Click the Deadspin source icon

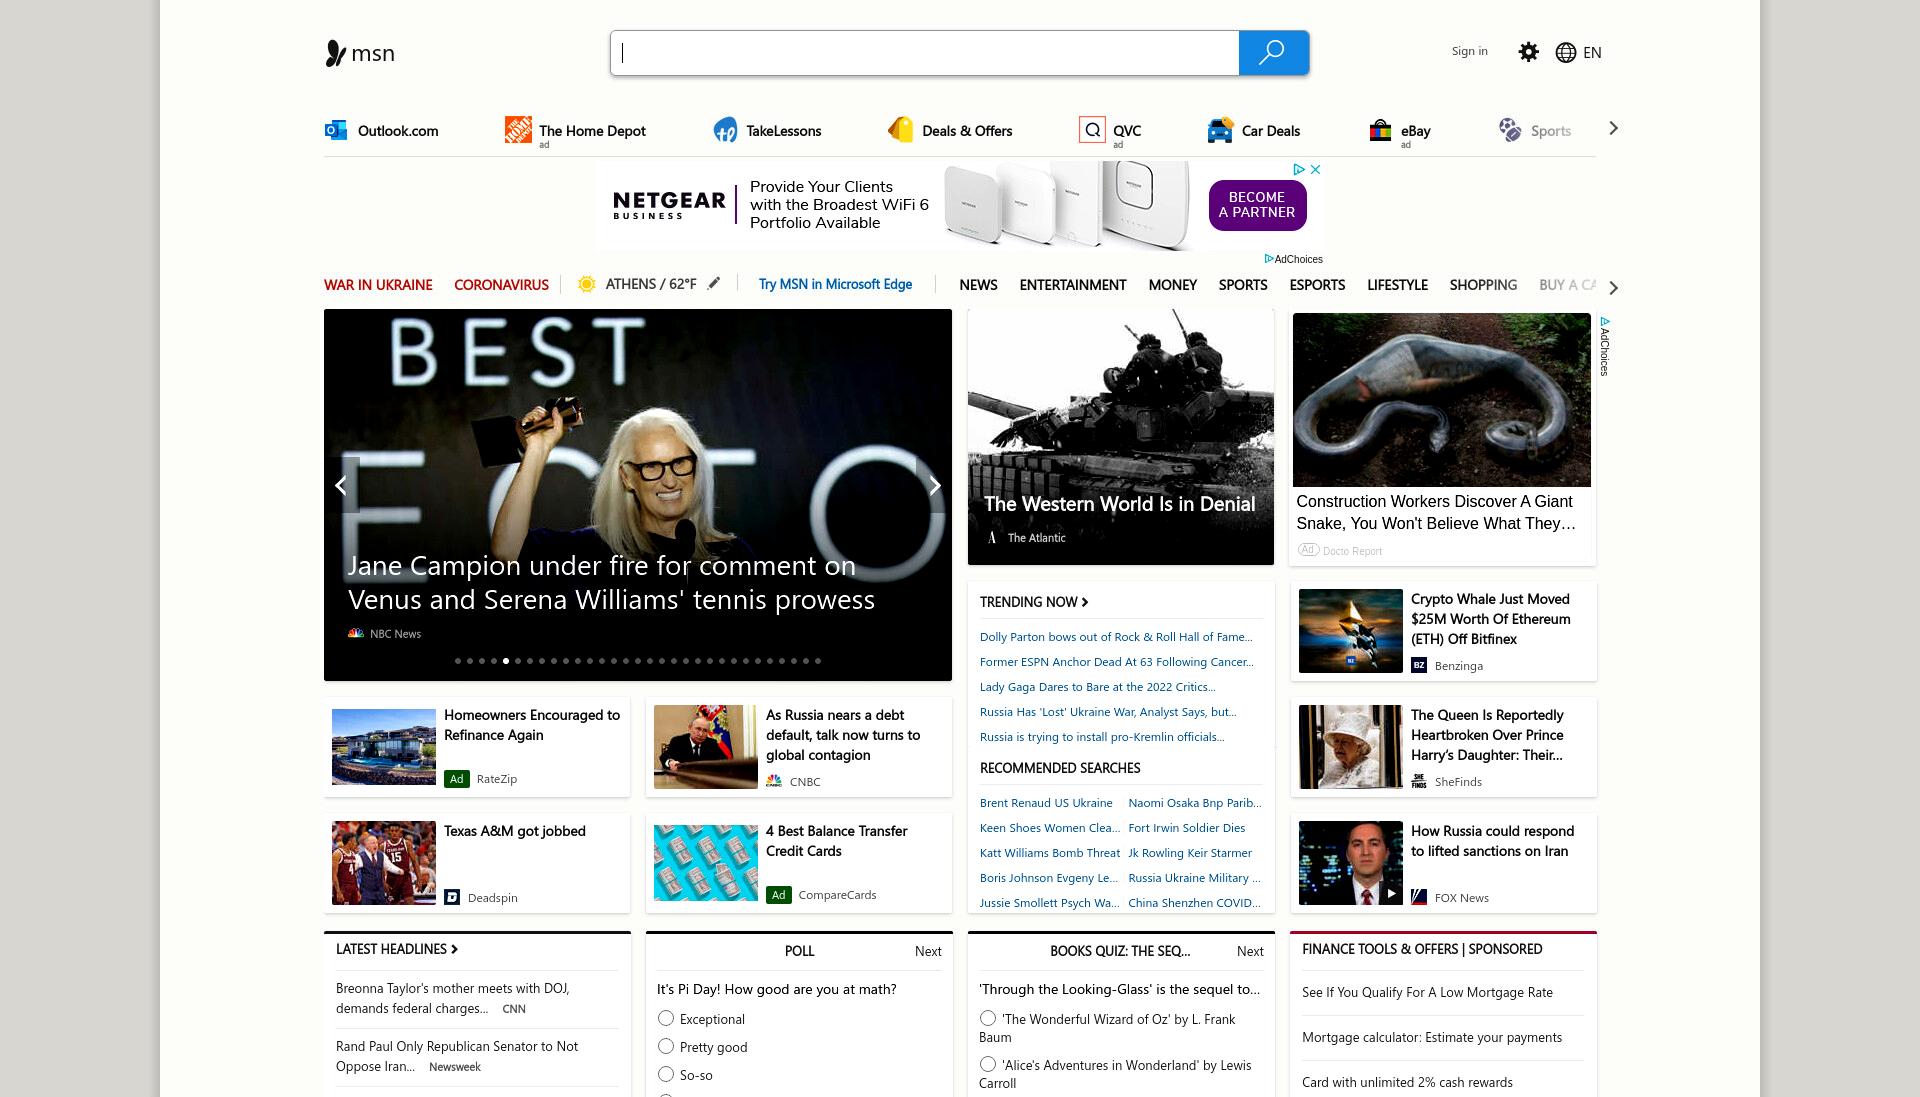(452, 897)
